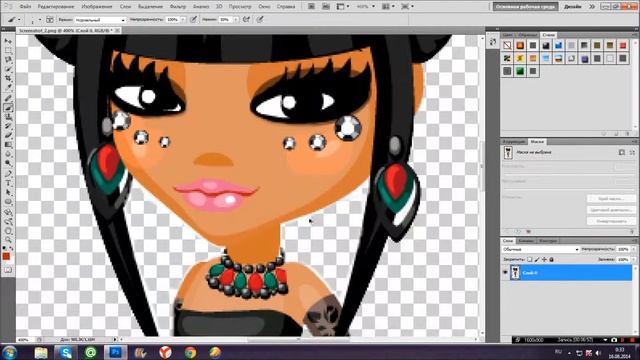
Task: Select the Crop tool
Action: tap(8, 78)
